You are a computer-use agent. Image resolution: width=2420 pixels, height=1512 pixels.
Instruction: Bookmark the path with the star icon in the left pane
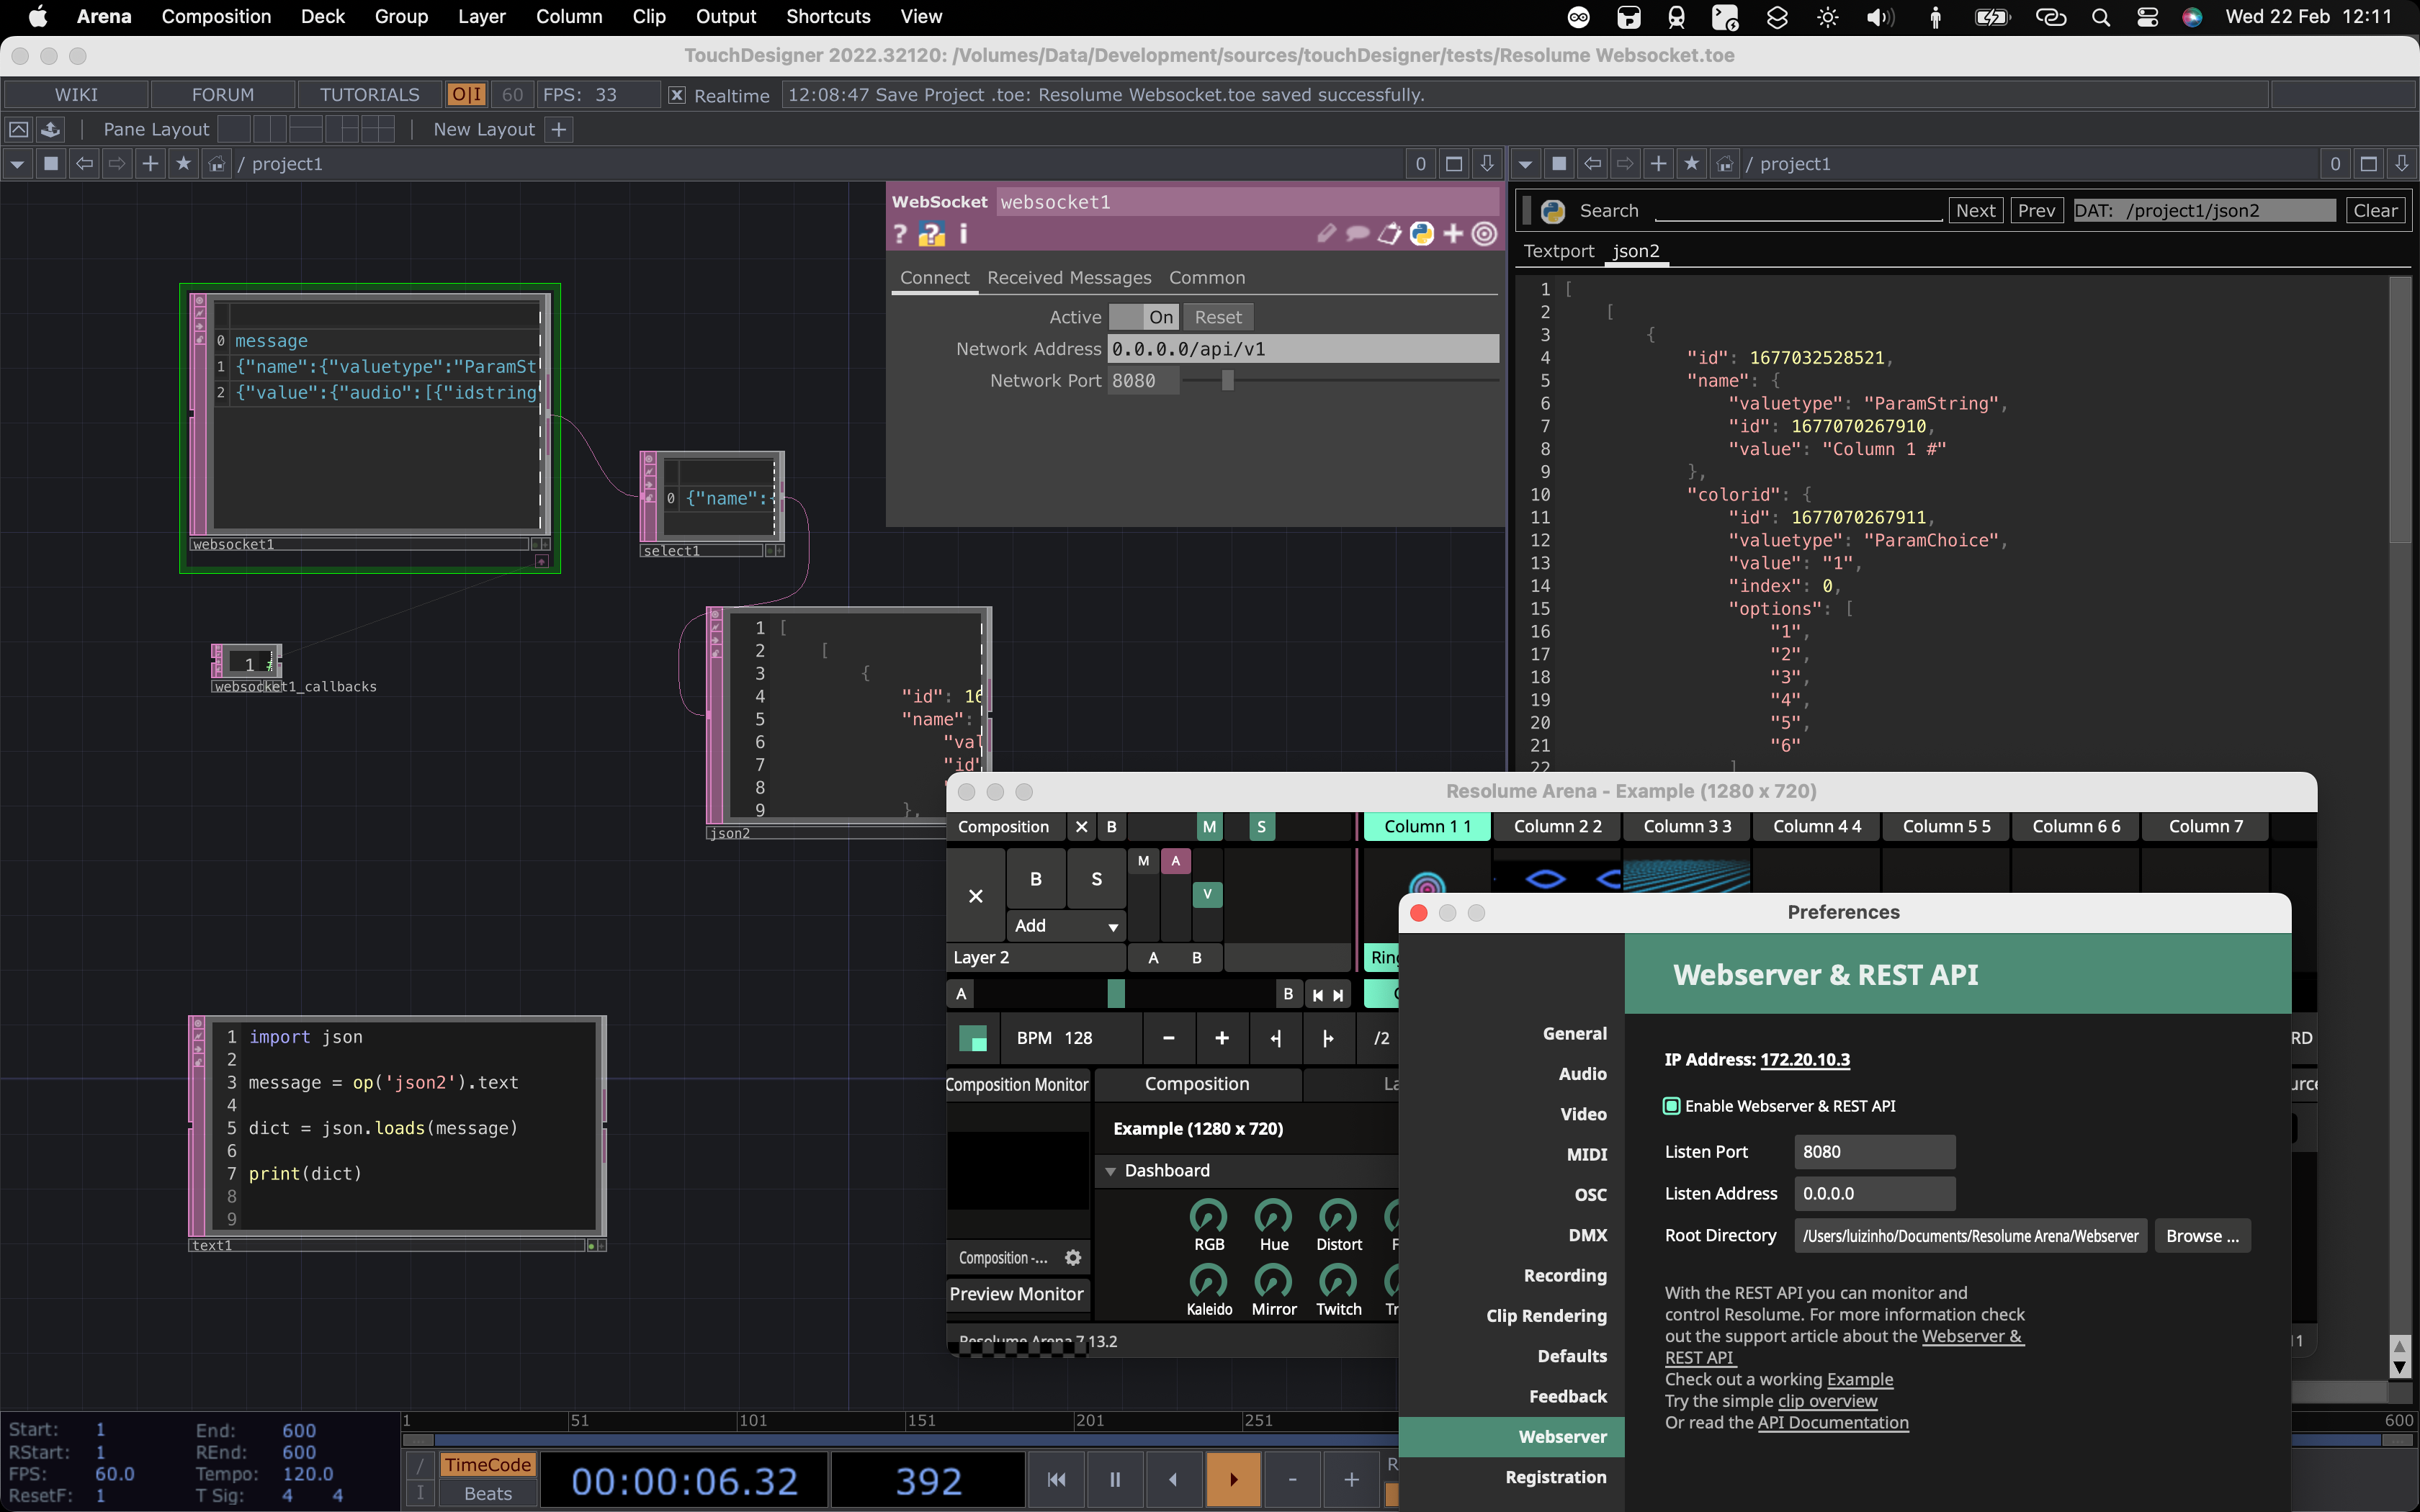coord(183,164)
